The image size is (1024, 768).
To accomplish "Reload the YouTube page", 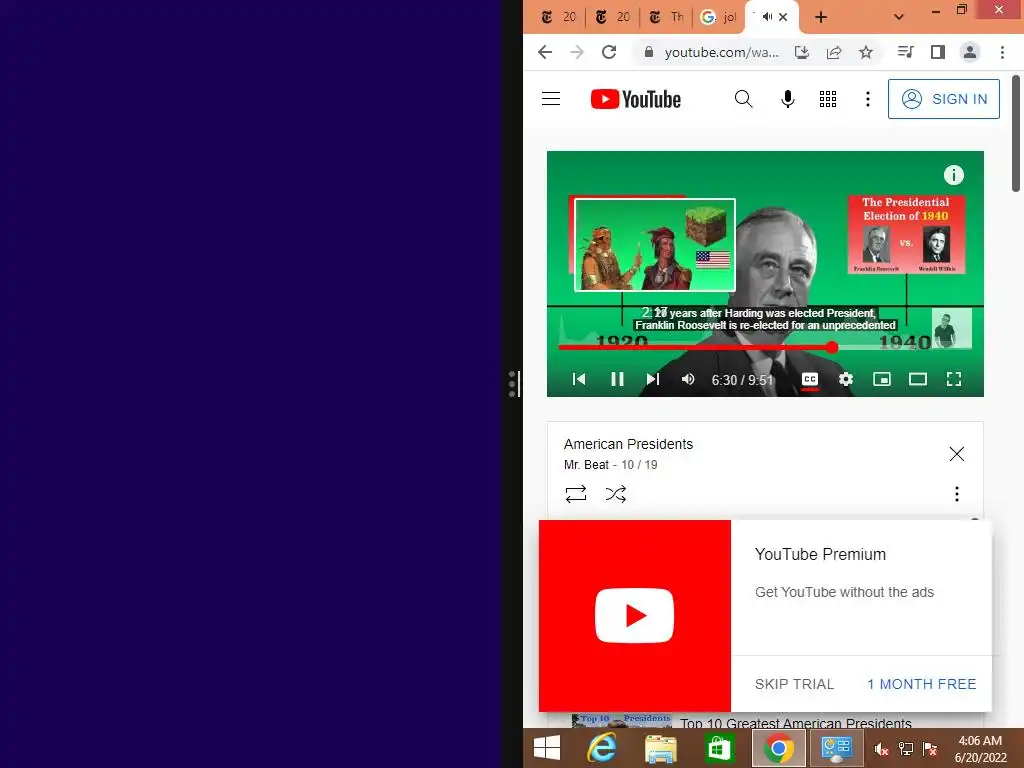I will coord(609,52).
